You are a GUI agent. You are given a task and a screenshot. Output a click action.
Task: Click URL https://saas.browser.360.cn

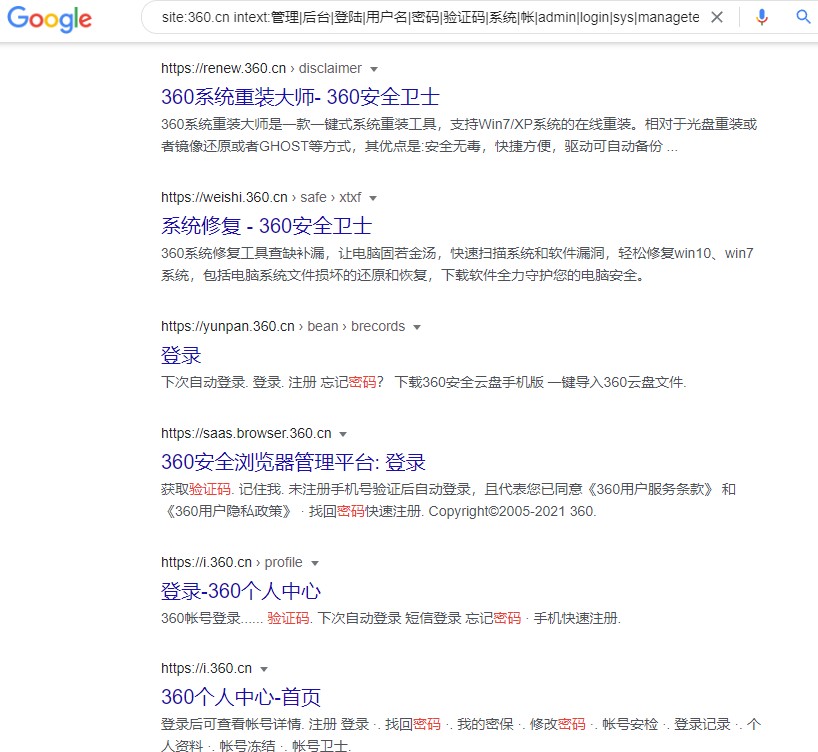tap(246, 433)
